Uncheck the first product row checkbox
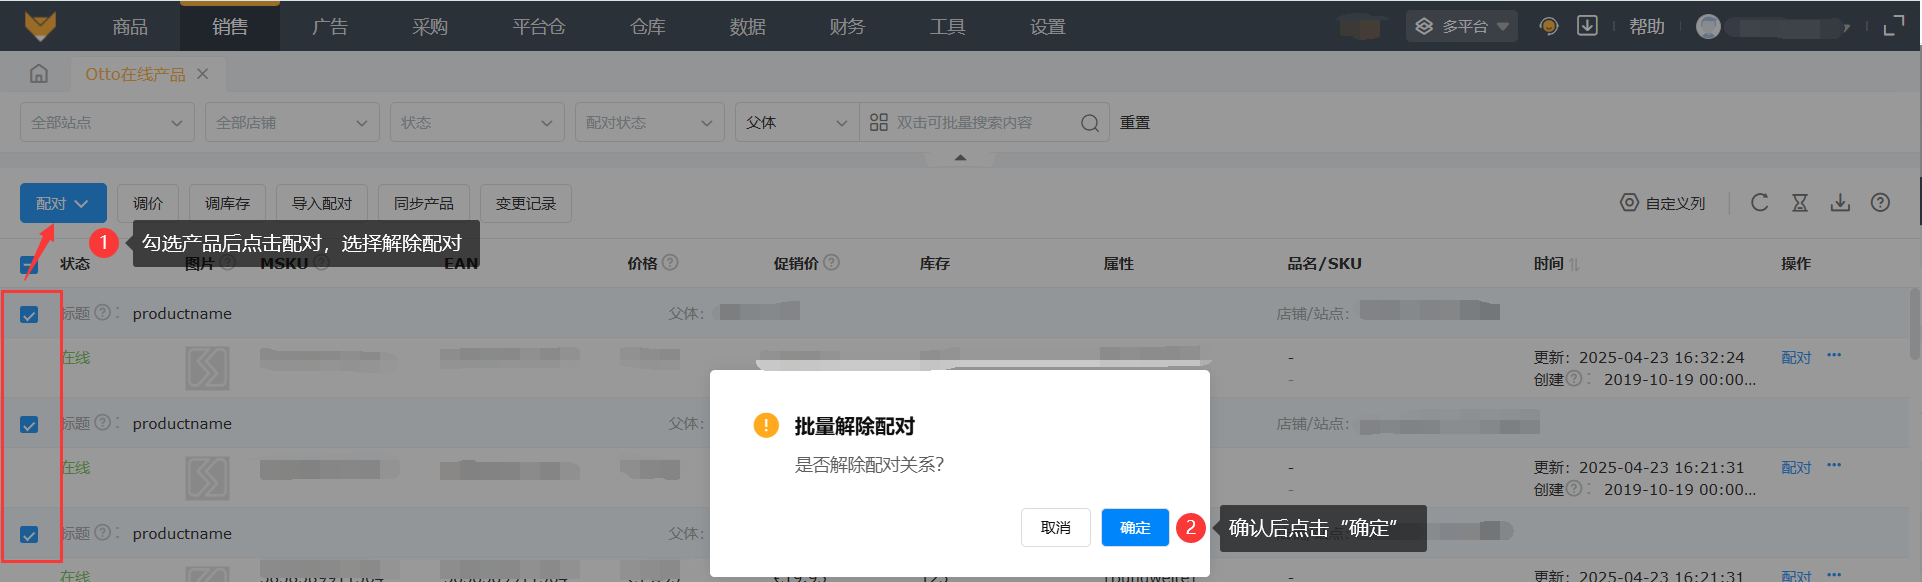Image resolution: width=1922 pixels, height=582 pixels. click(29, 315)
